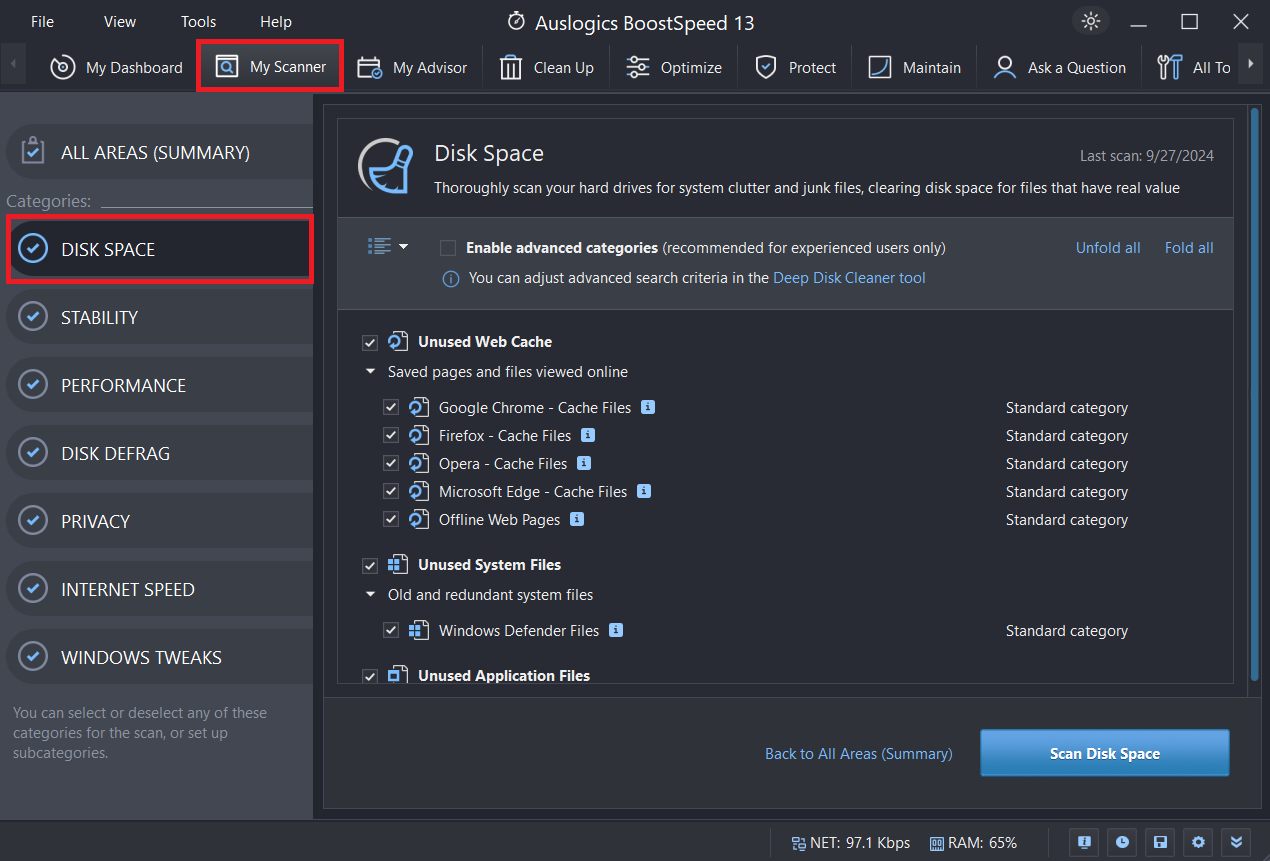Click the NET speed indicator
Image resolution: width=1270 pixels, height=861 pixels.
850,843
